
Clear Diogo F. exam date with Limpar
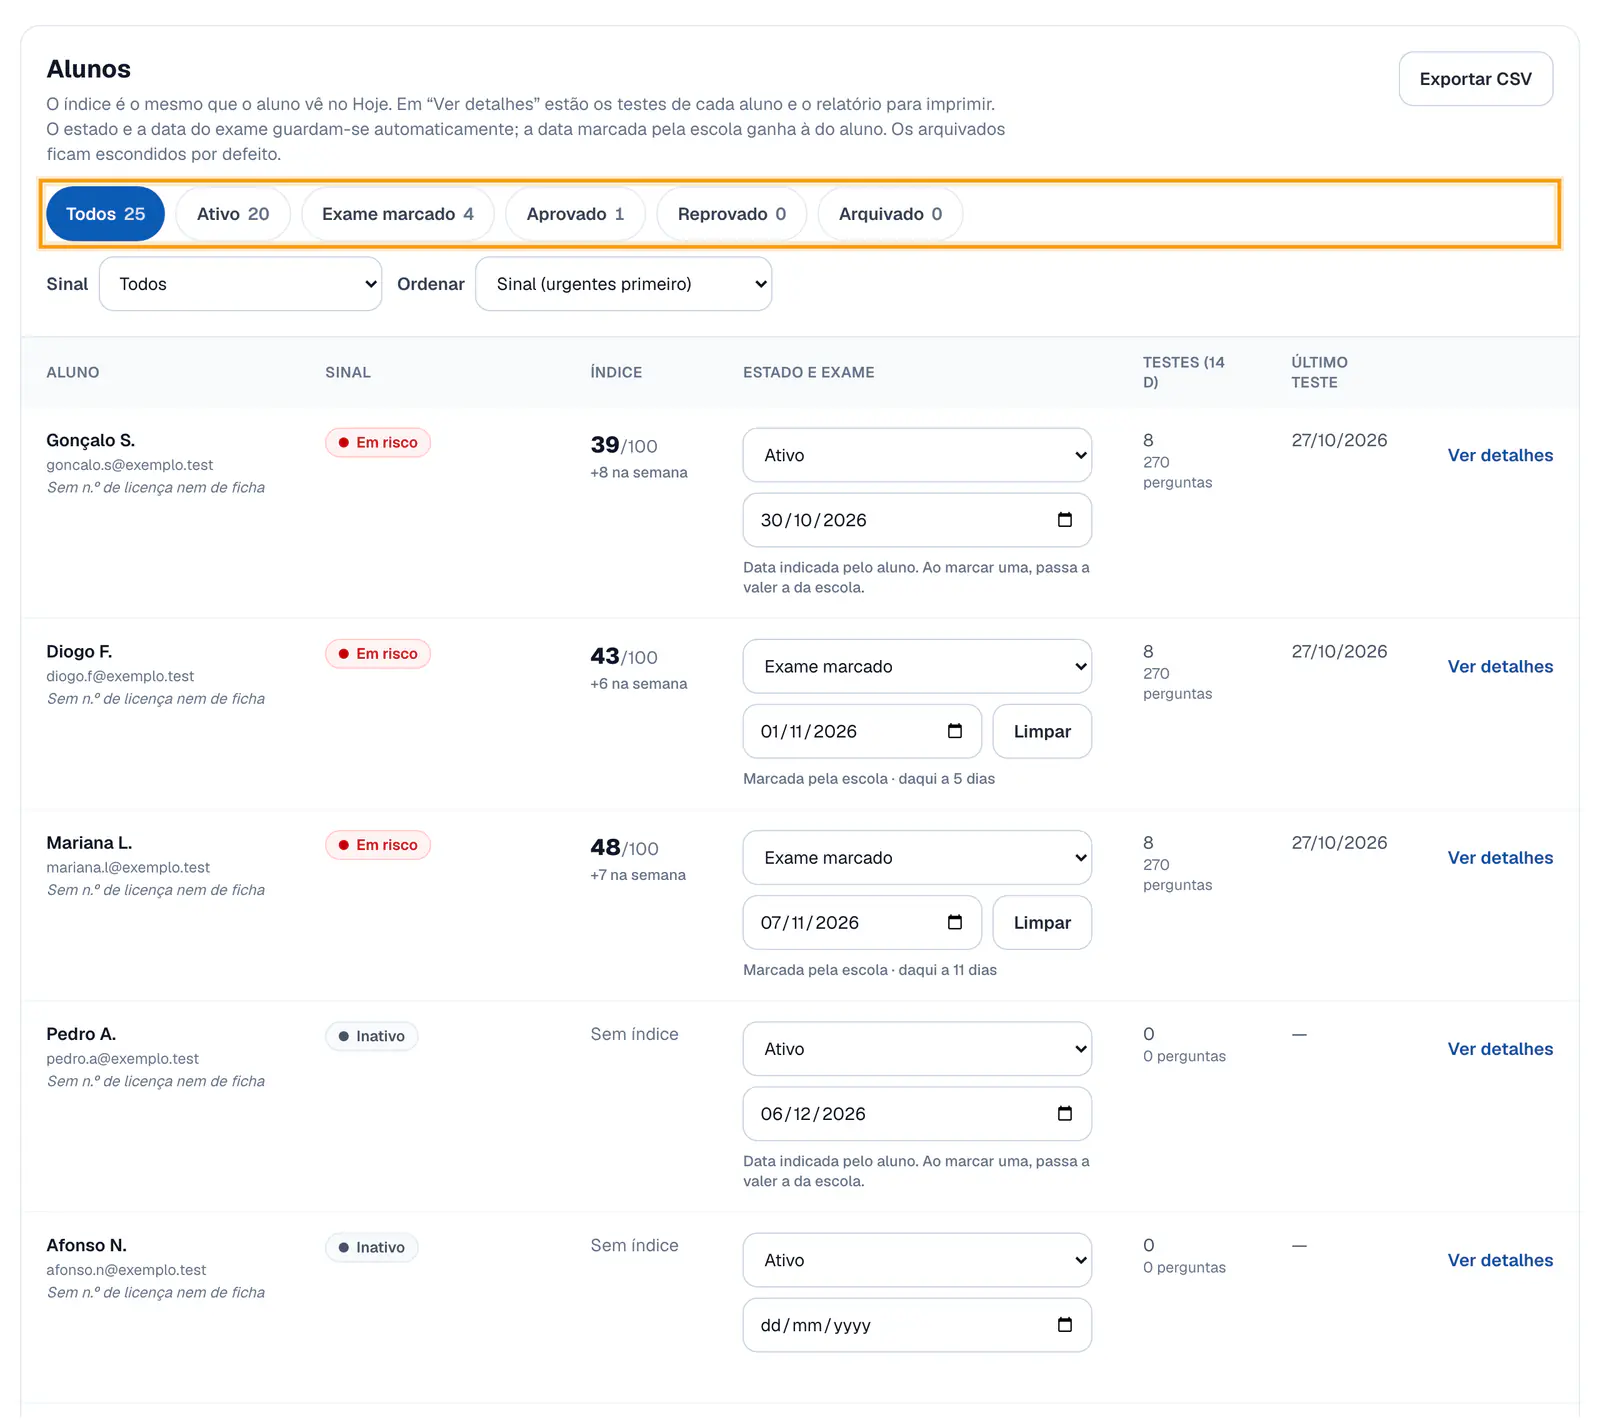[x=1042, y=731]
